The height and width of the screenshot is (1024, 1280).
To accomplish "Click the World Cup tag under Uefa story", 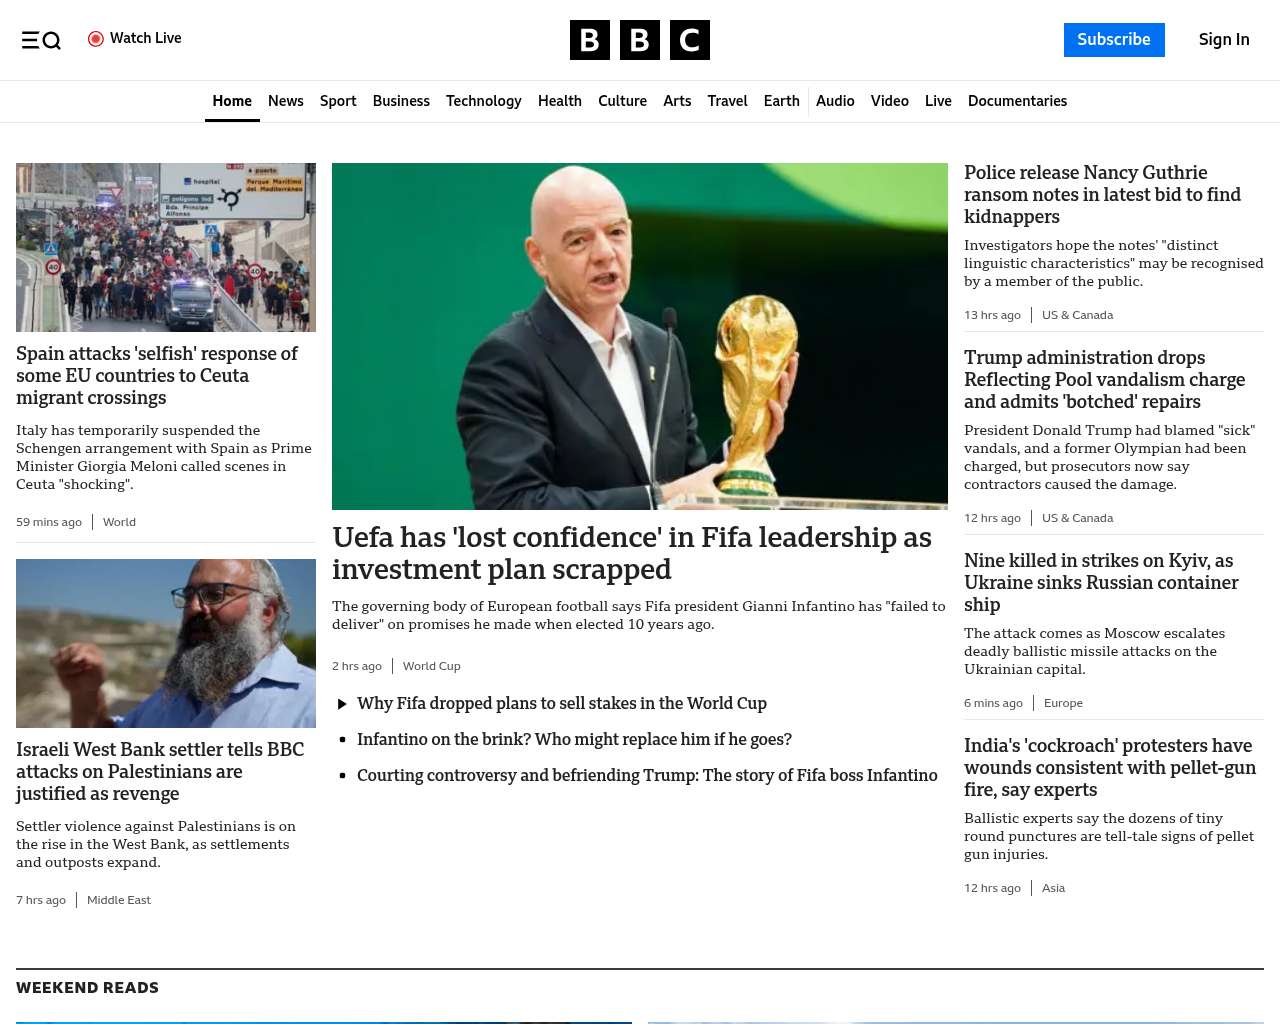I will [x=432, y=666].
